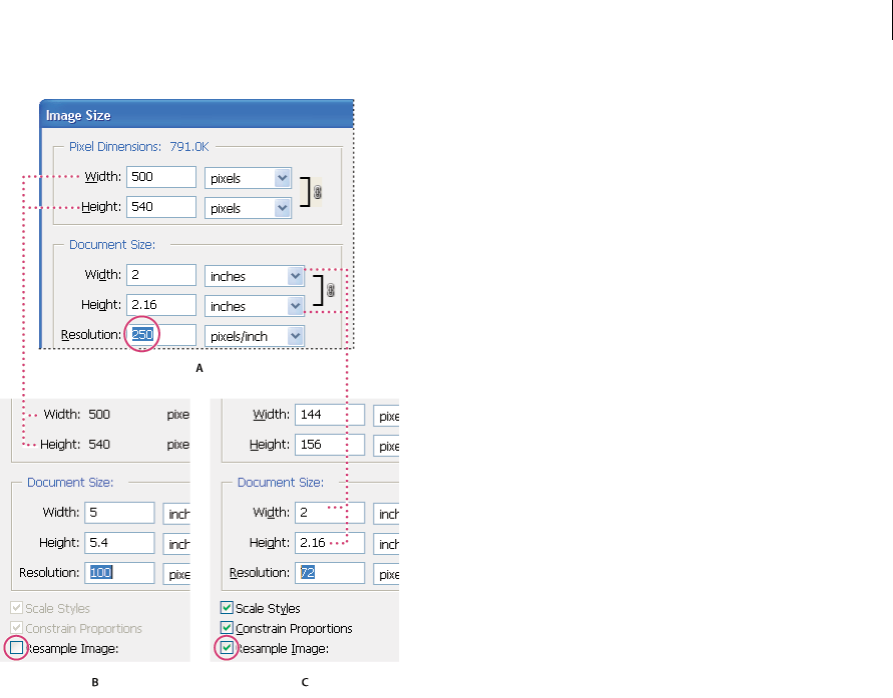This screenshot has width=893, height=698.
Task: Open the pixels dropdown next to Height 540
Action: [248, 208]
